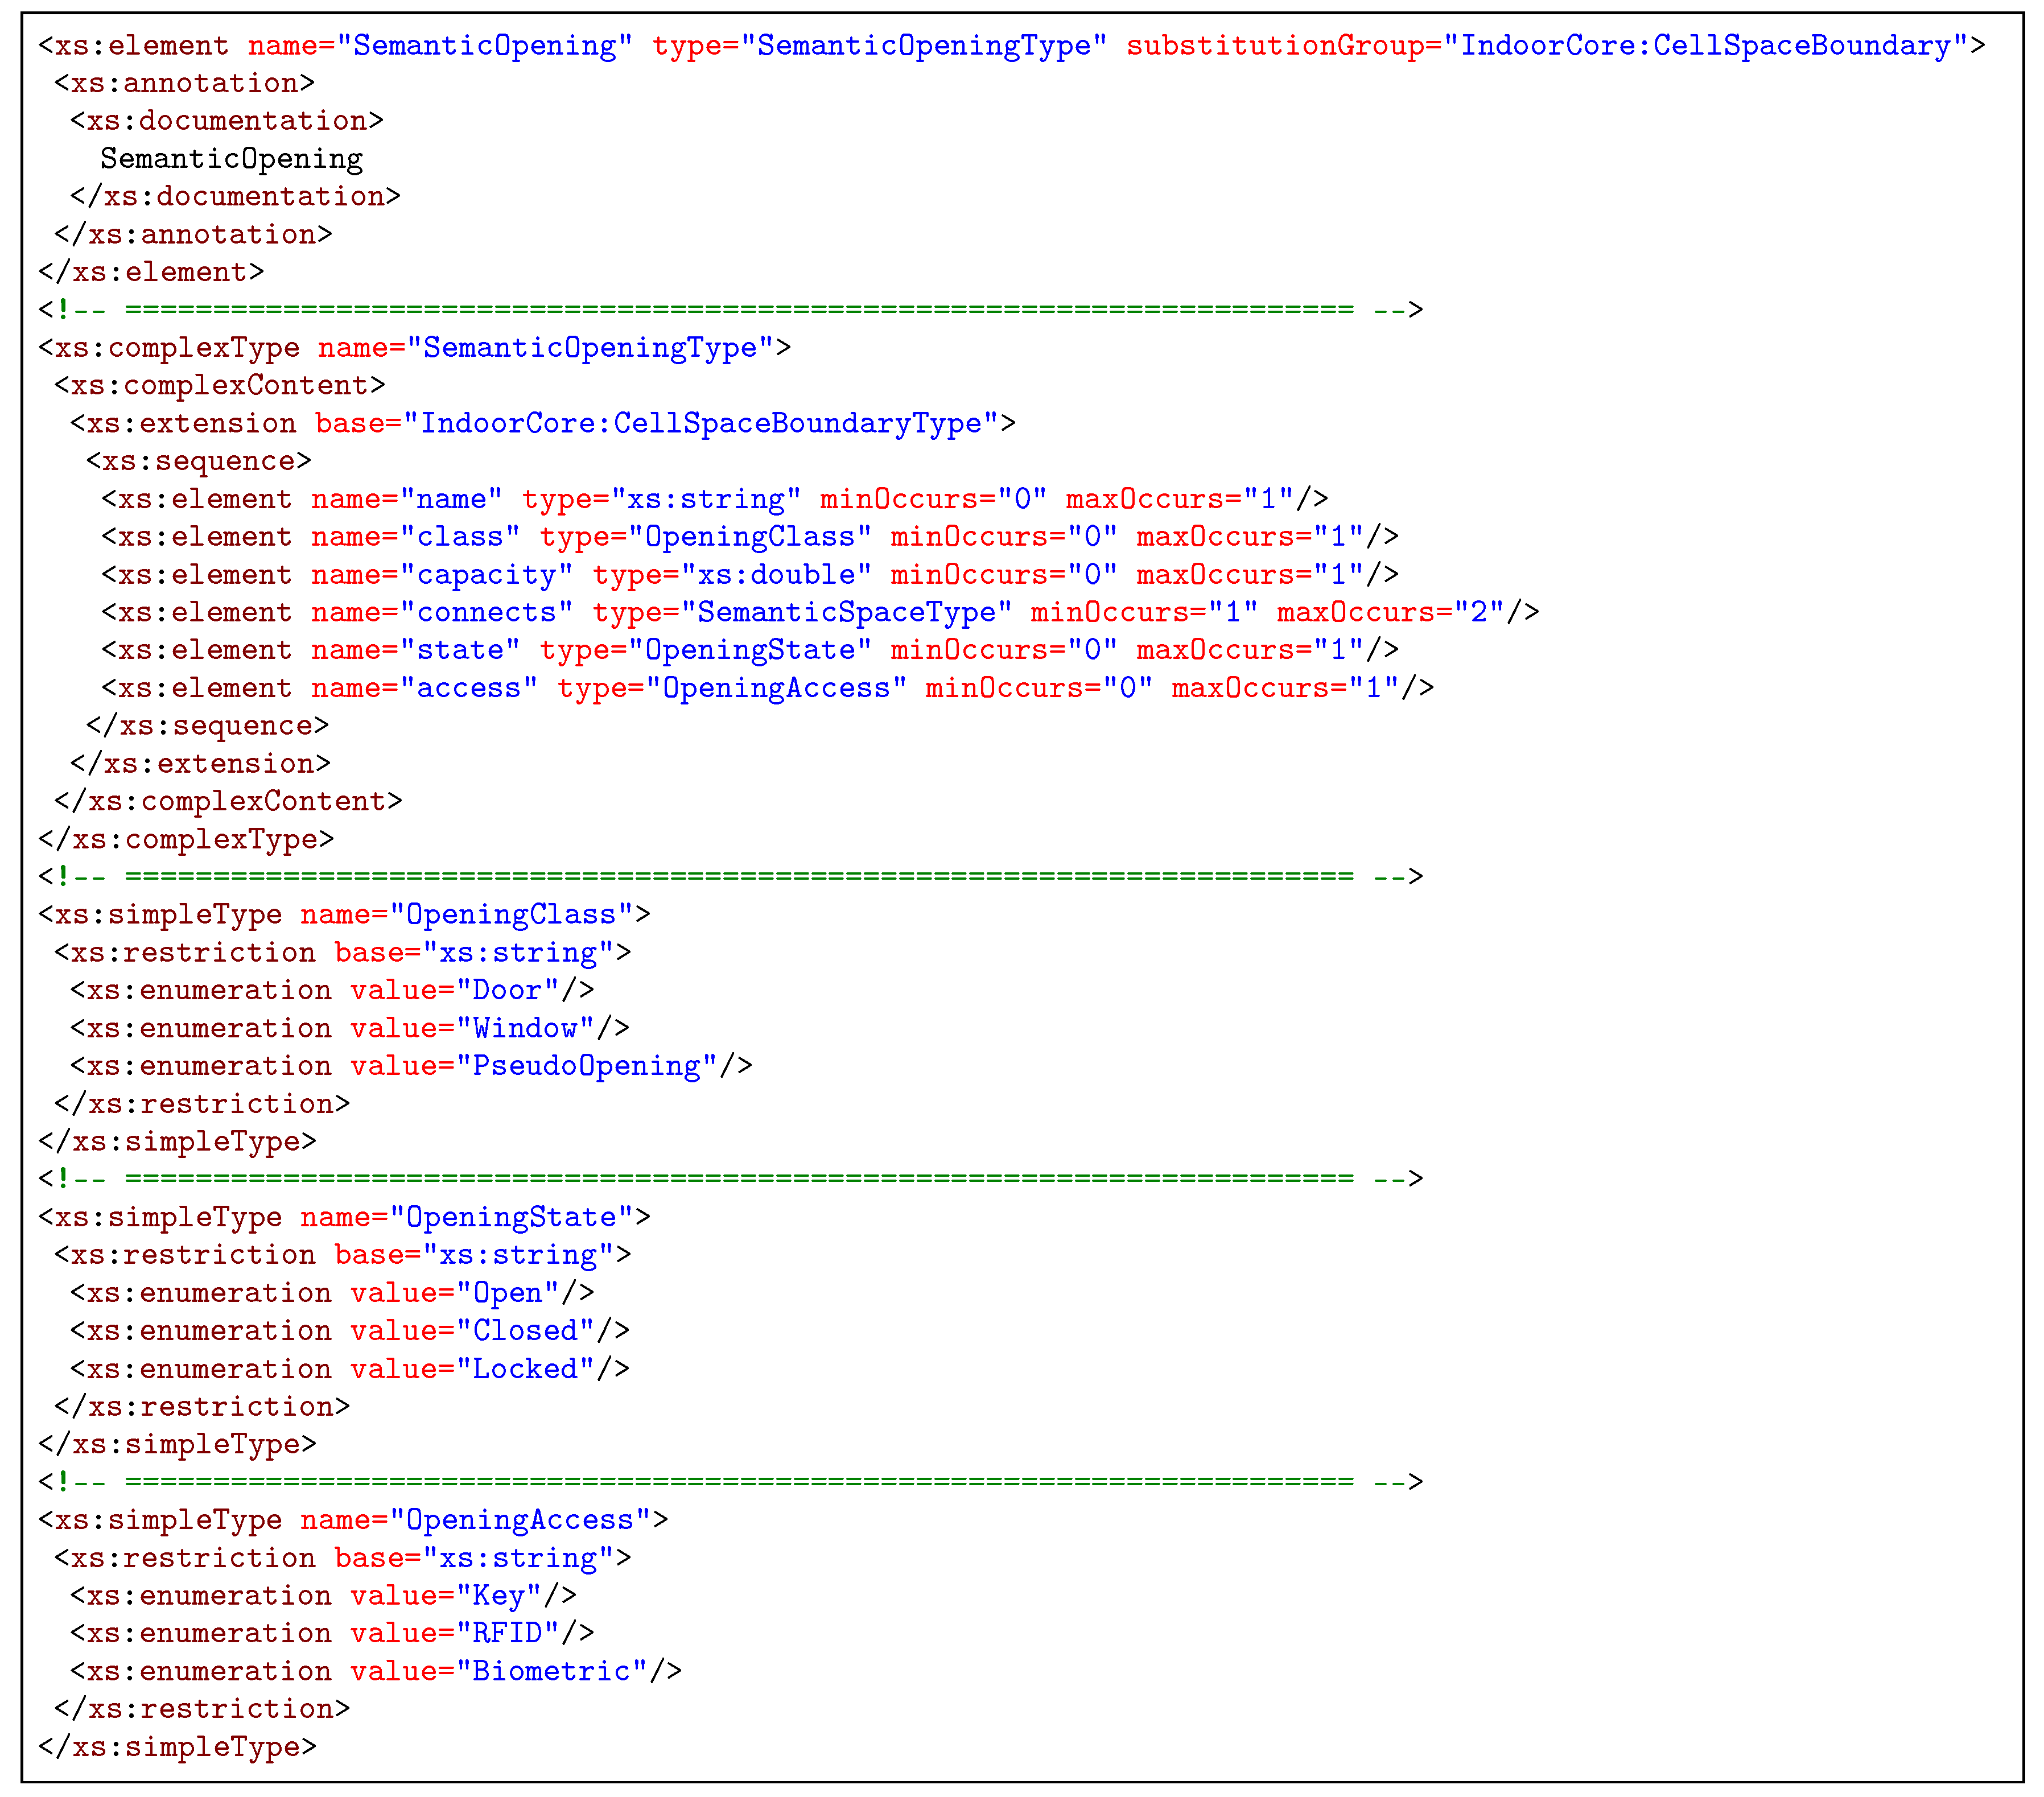Click the "Closed" enumeration value
Image resolution: width=2044 pixels, height=1797 pixels.
[525, 1331]
